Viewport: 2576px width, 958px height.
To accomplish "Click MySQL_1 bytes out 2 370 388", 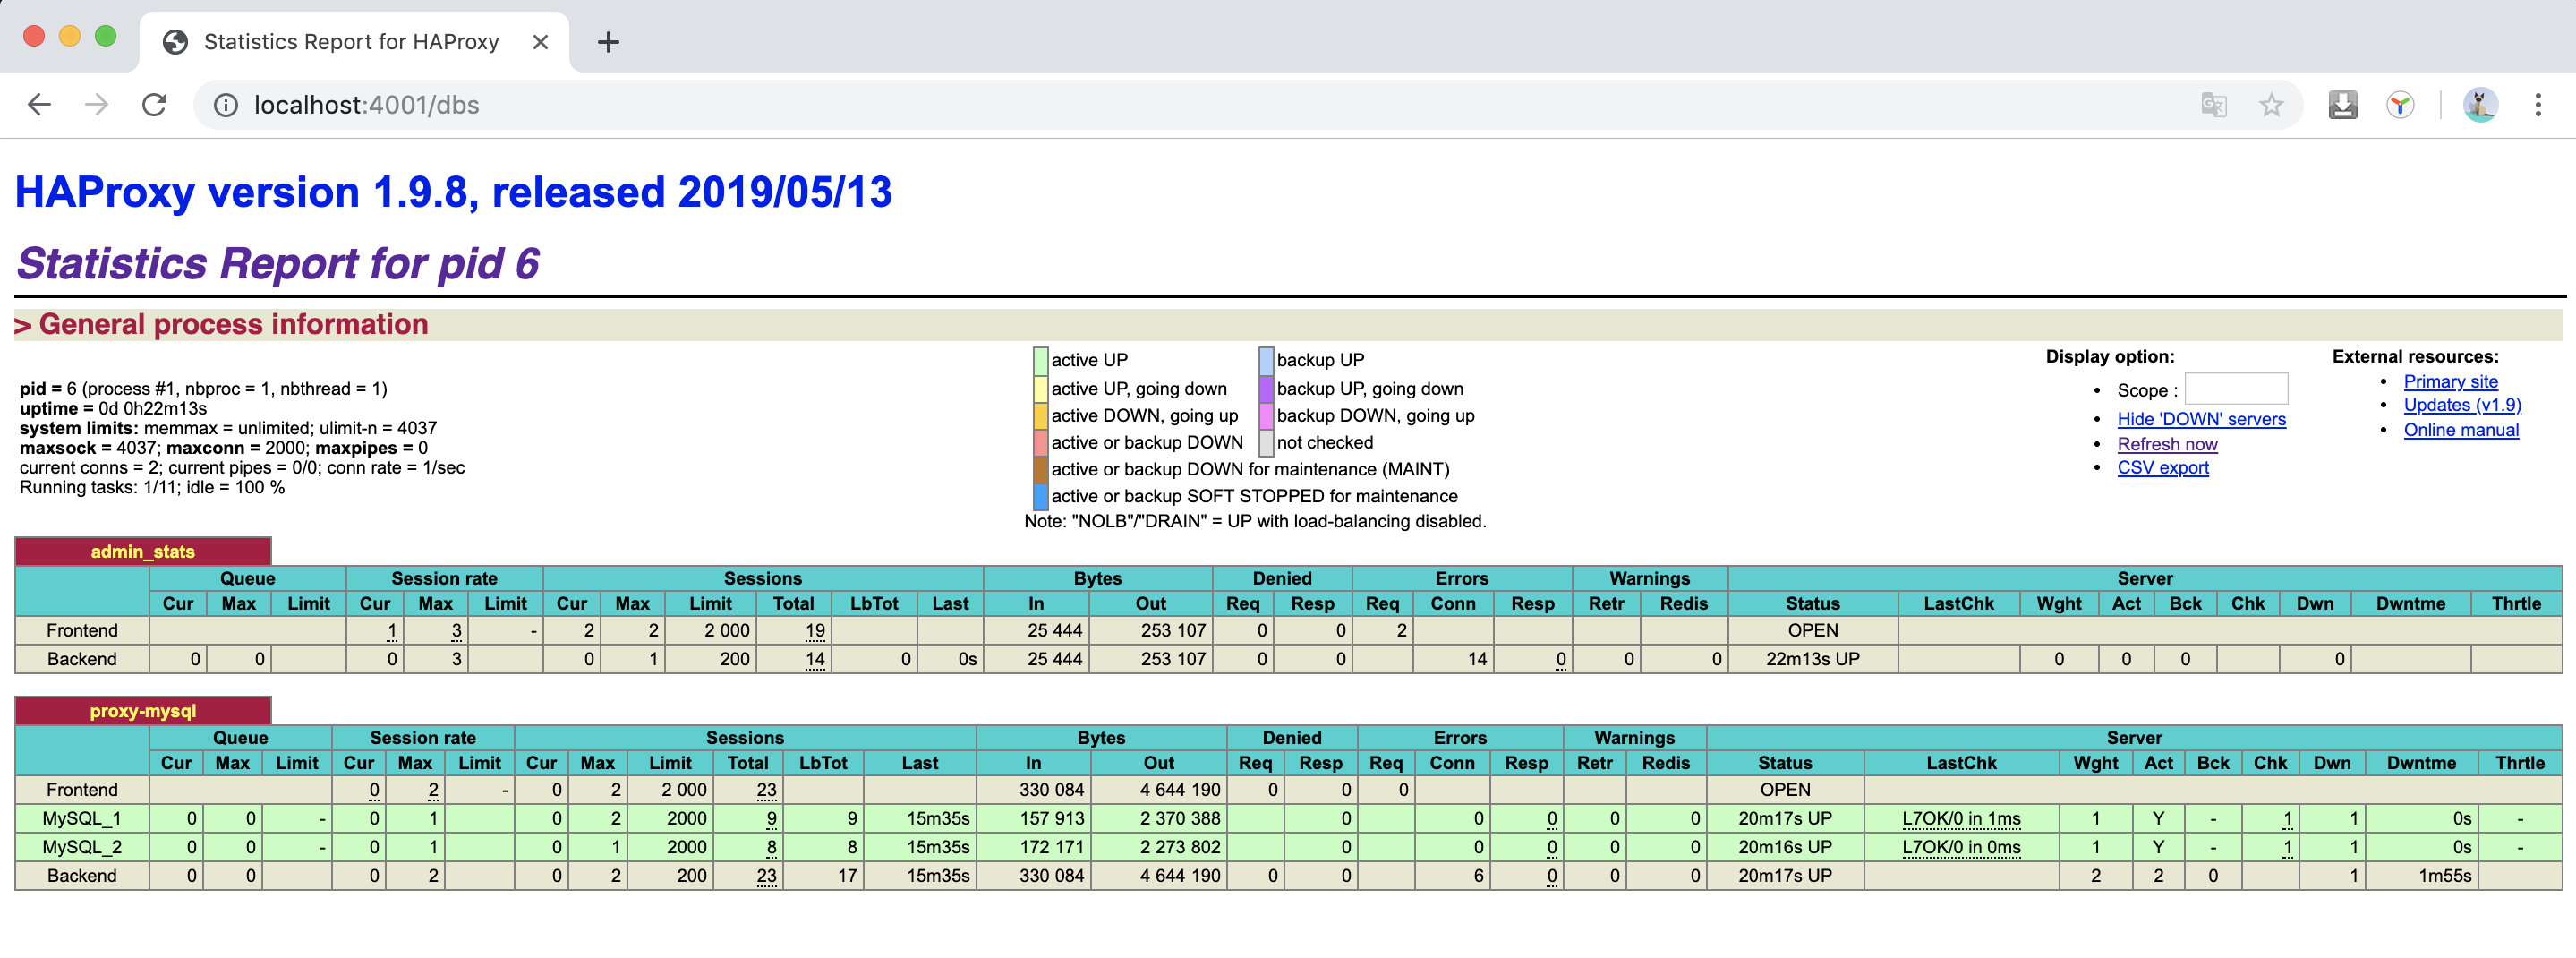I will point(1180,818).
